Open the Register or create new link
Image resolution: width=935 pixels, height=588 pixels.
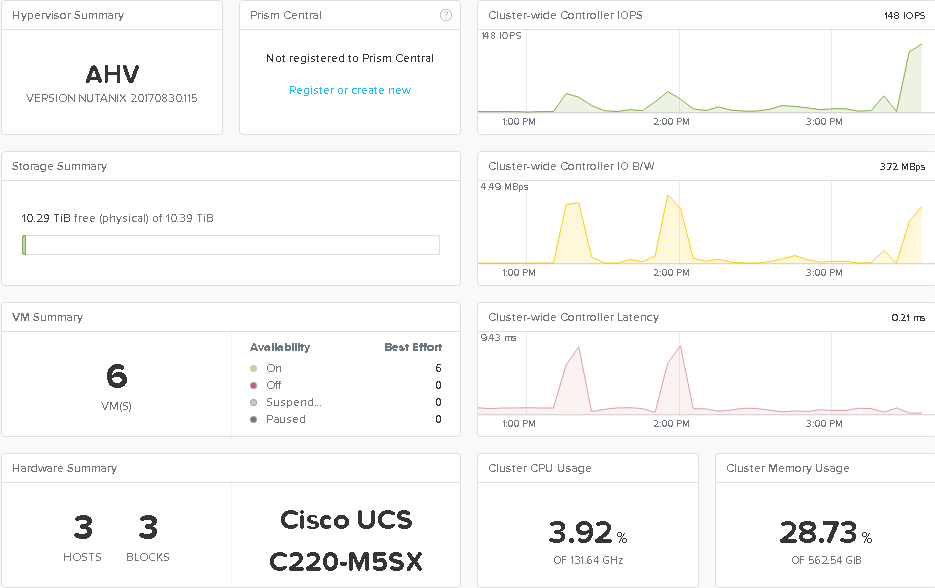click(350, 90)
